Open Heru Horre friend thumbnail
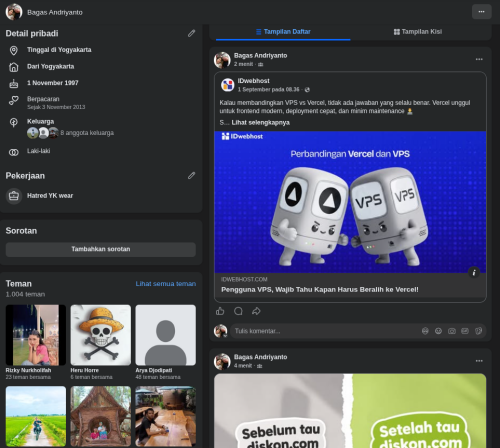500x448 pixels. pyautogui.click(x=101, y=335)
